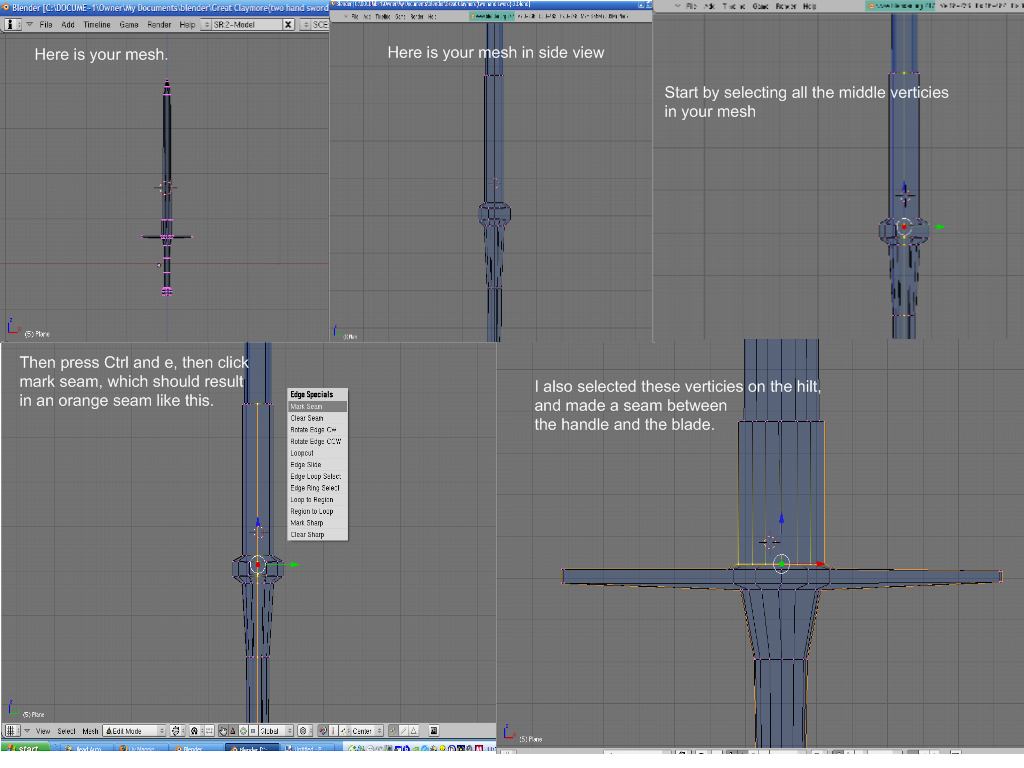Choose Edge Ring Select in Edge Specials
The width and height of the screenshot is (1024, 768).
[x=317, y=488]
